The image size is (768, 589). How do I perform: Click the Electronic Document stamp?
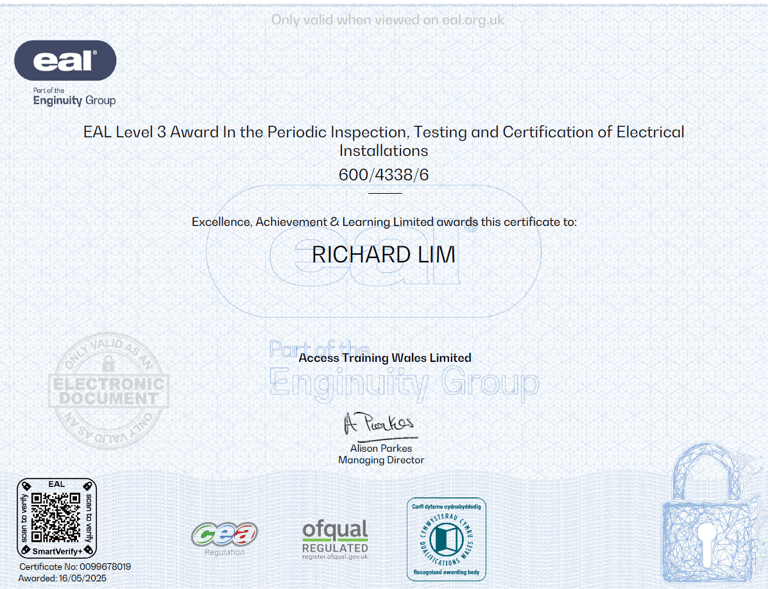pyautogui.click(x=109, y=391)
